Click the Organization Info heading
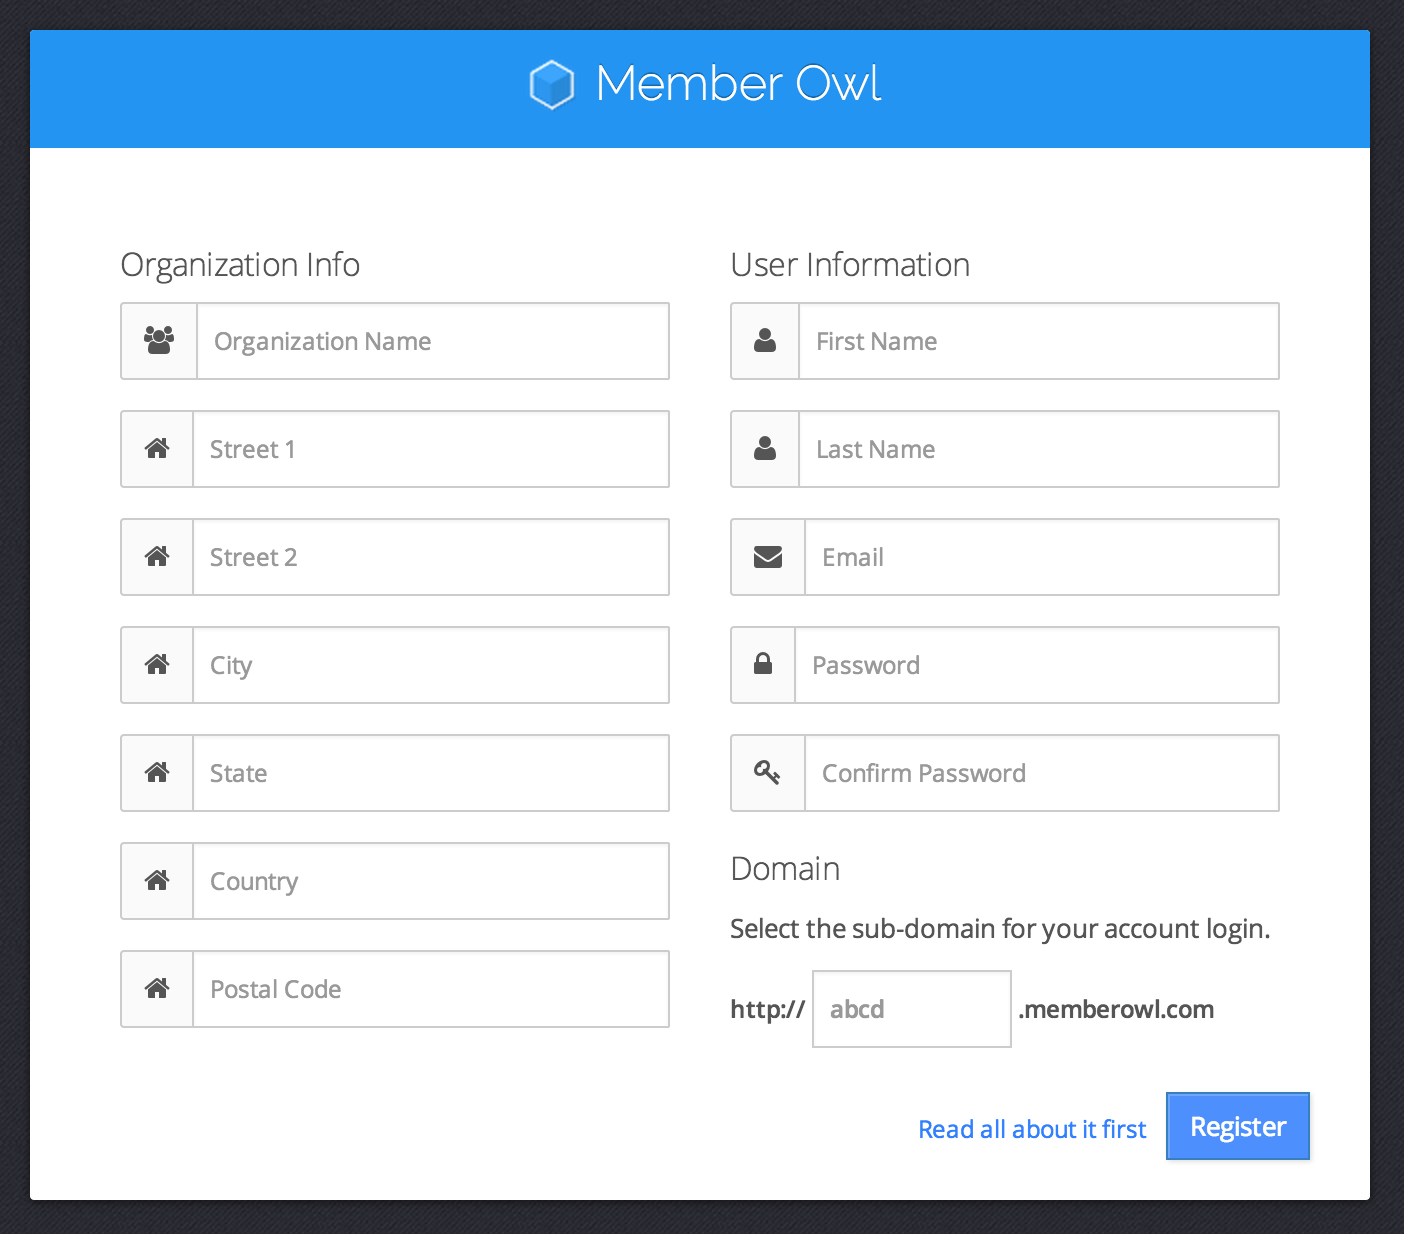The image size is (1404, 1234). (x=240, y=265)
